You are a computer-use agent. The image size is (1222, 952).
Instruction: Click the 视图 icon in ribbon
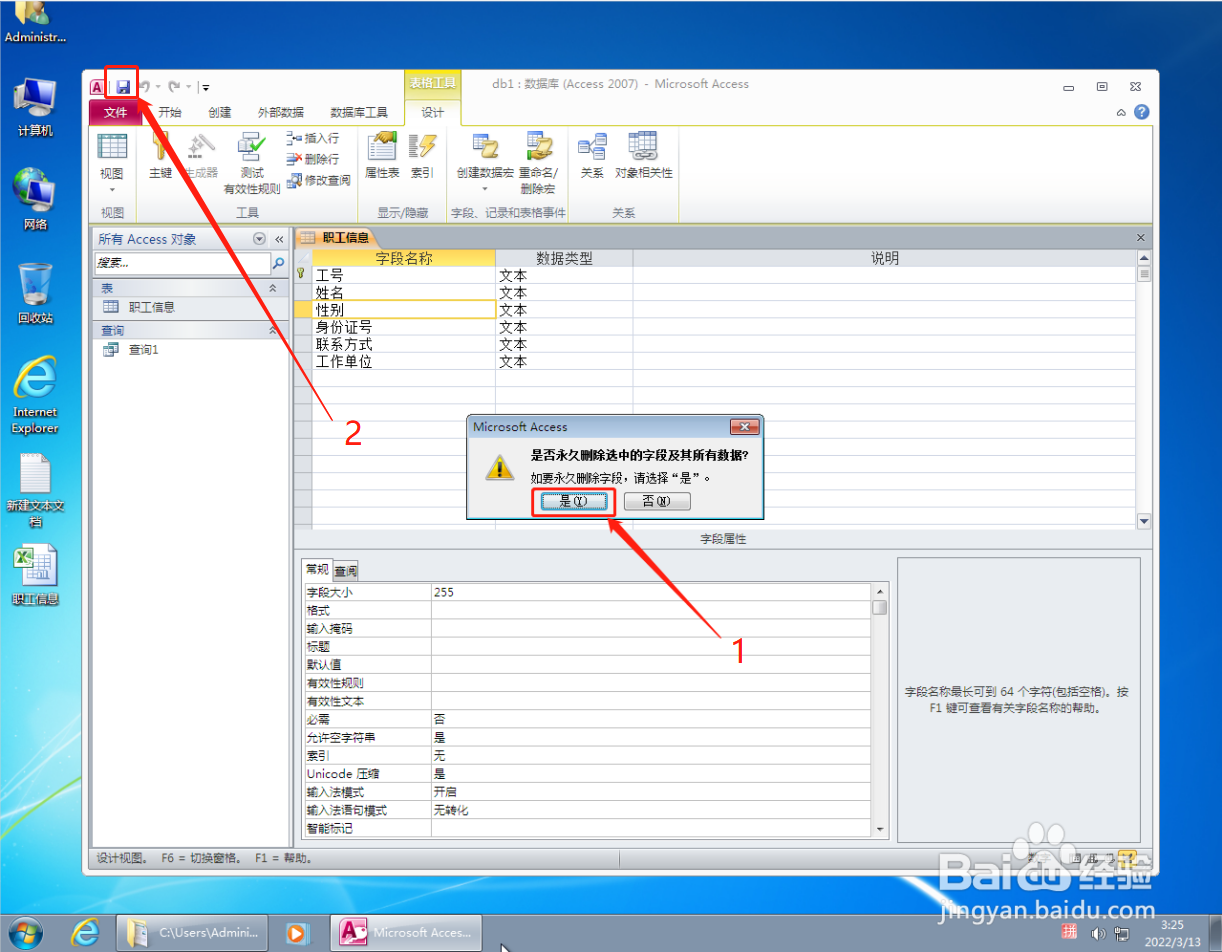(x=112, y=147)
